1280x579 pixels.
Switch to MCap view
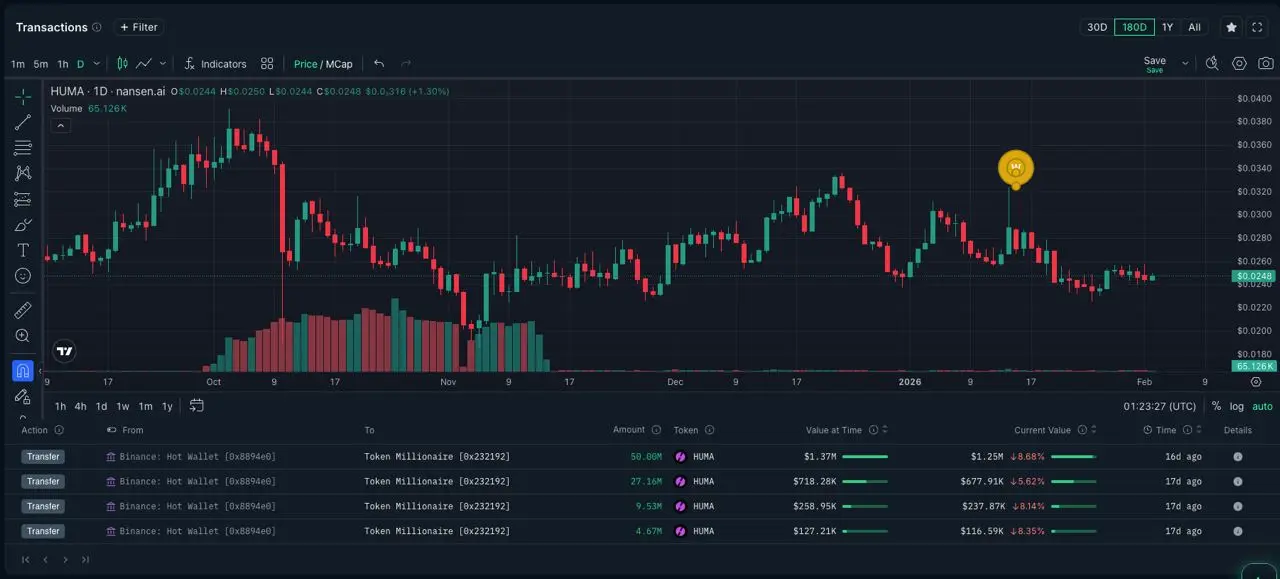339,64
